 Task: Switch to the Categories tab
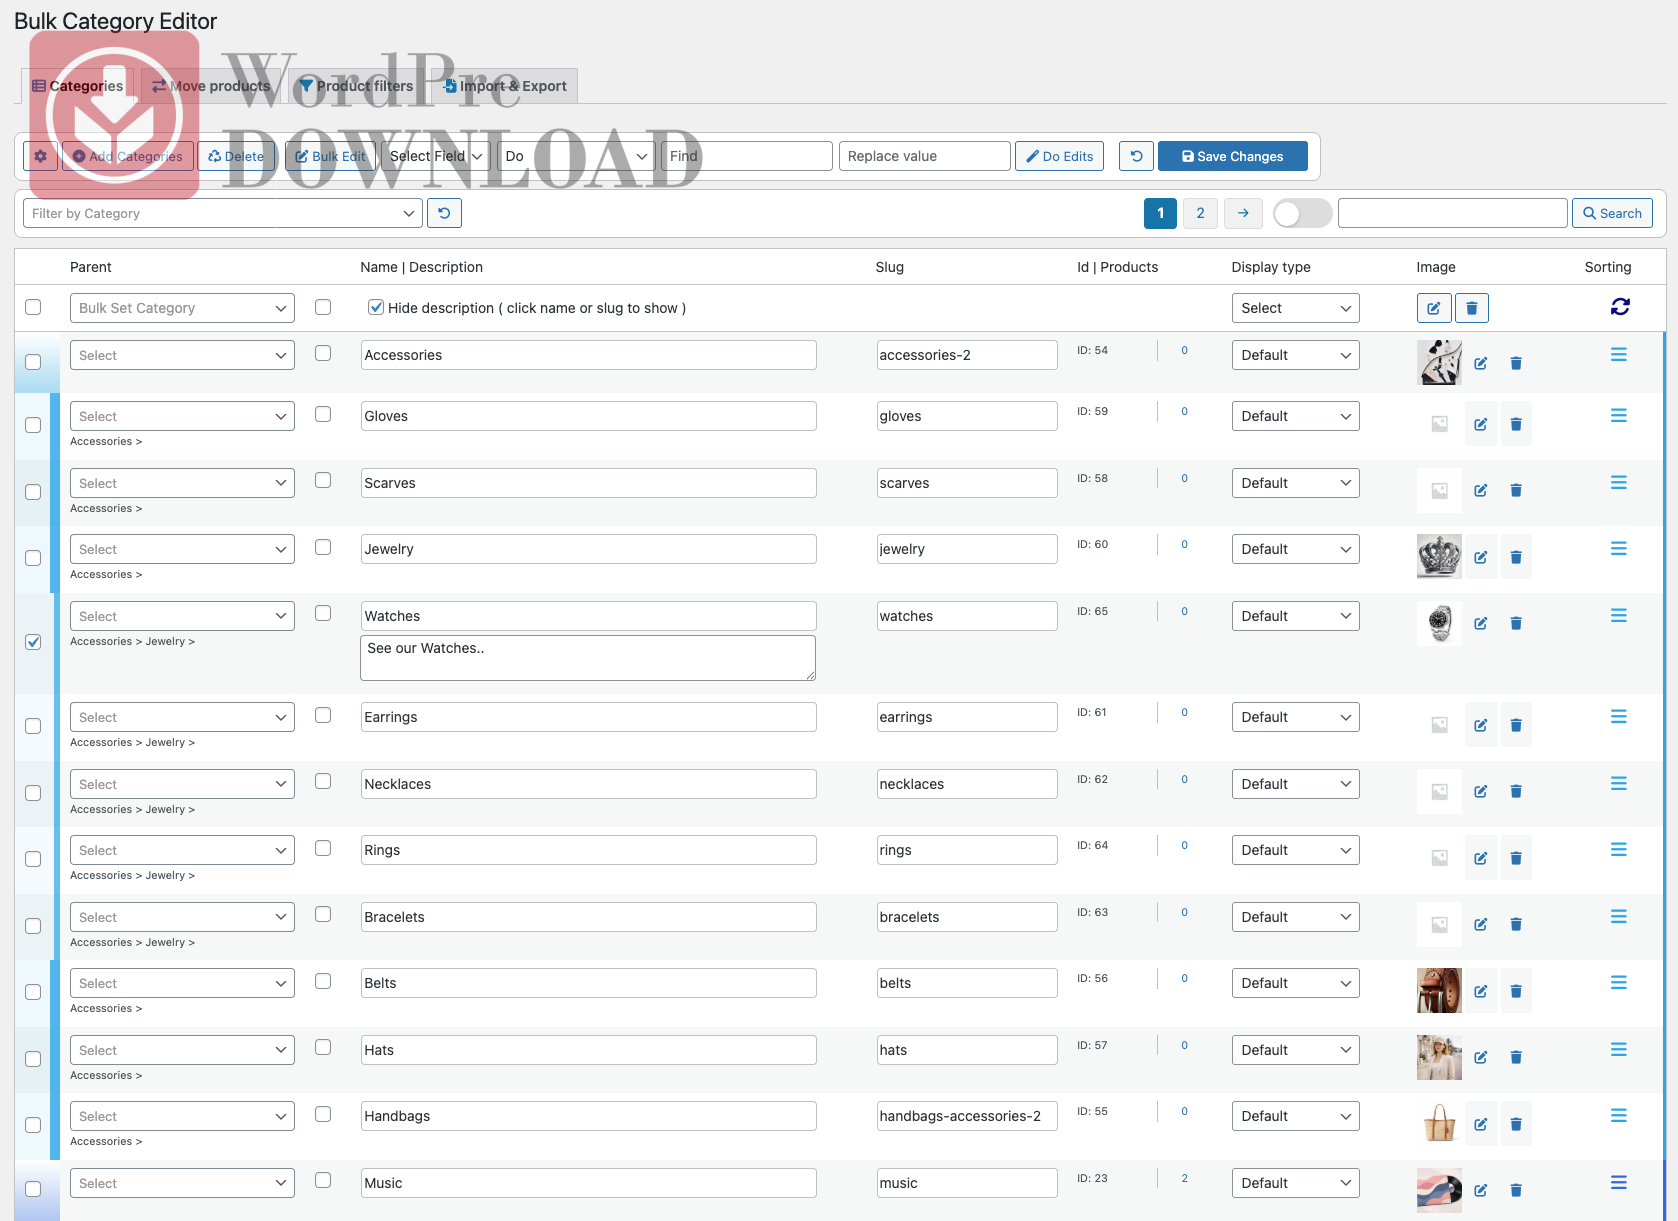point(78,86)
